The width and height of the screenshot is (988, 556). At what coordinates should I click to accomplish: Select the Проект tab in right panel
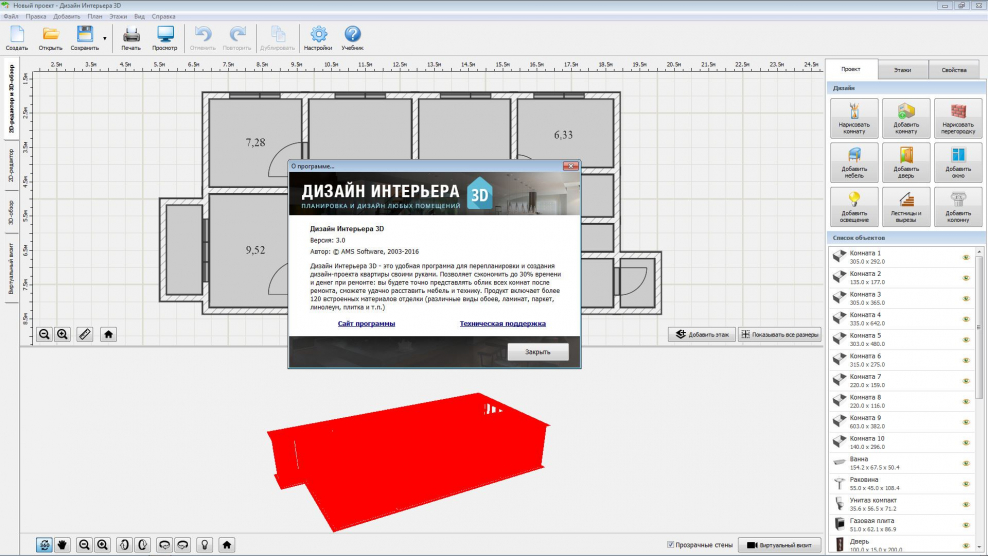pyautogui.click(x=851, y=69)
